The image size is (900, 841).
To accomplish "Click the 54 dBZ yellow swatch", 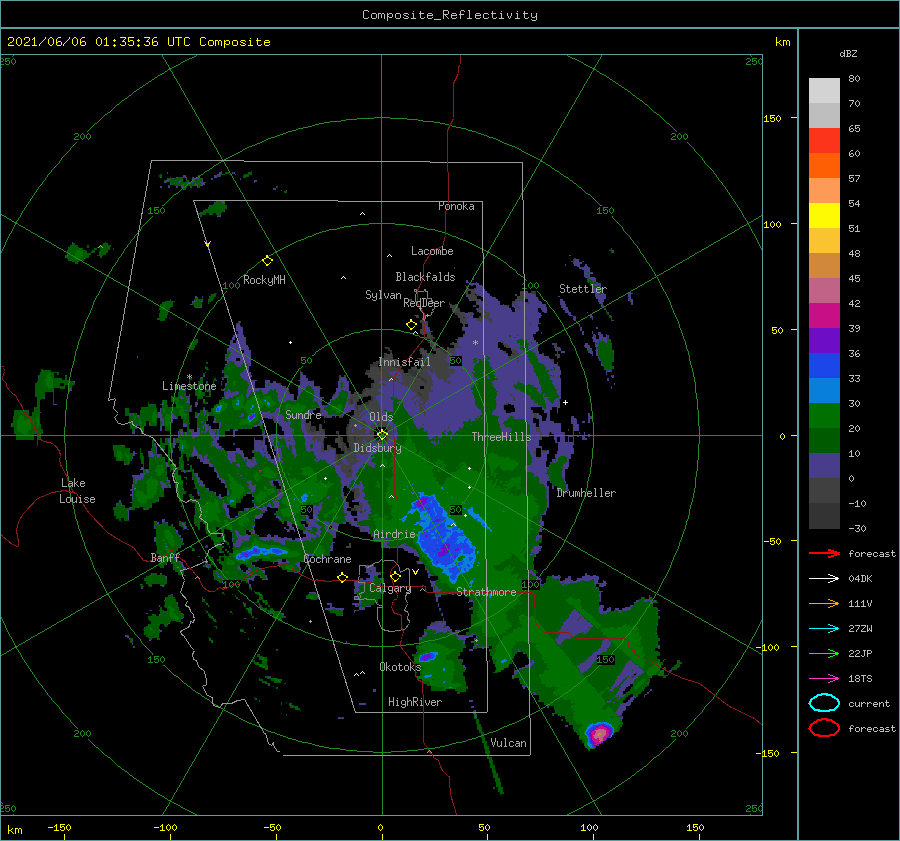I will [x=824, y=216].
